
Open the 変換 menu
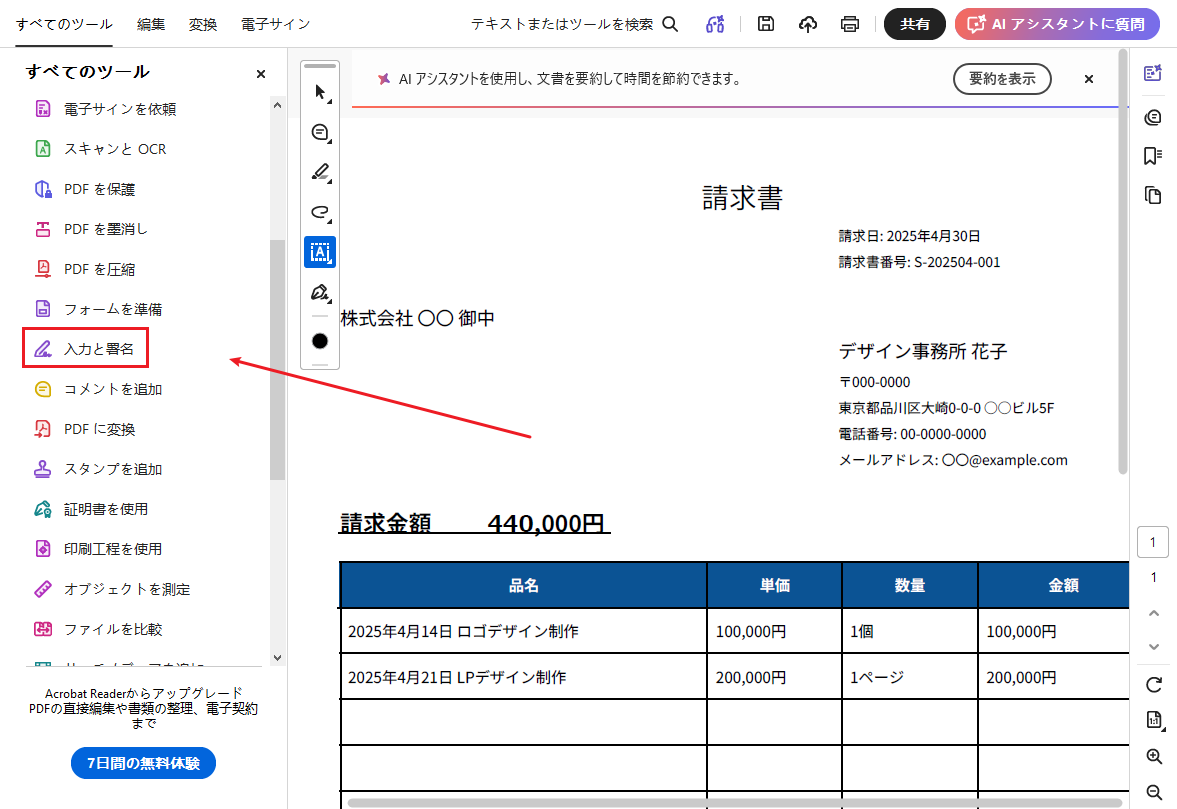[203, 24]
